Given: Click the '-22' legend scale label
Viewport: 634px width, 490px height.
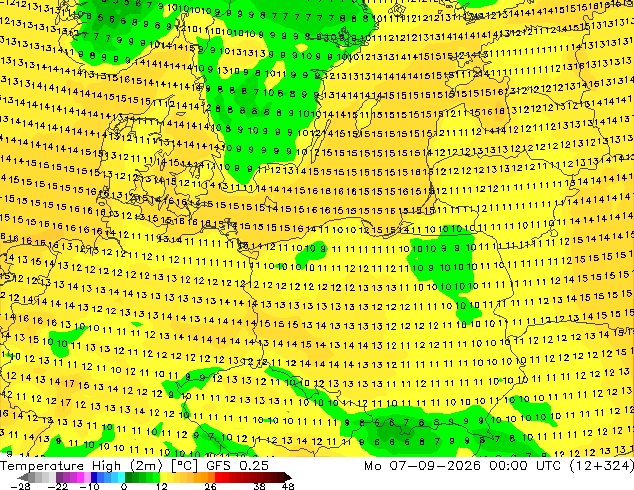Looking at the screenshot, I should click(57, 486).
